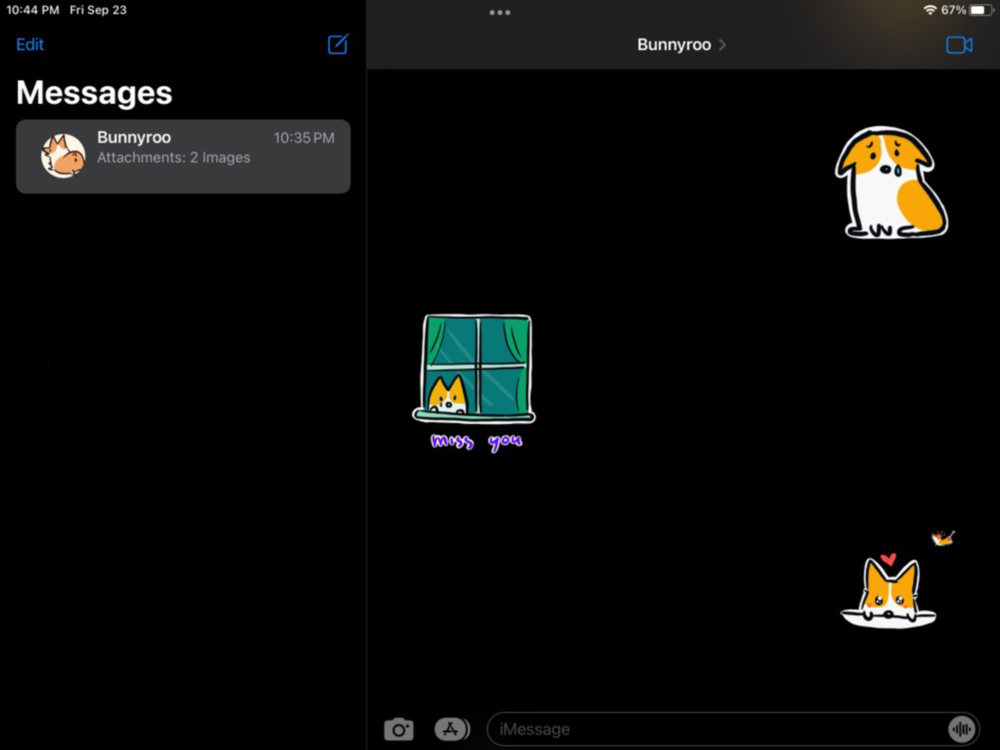
Task: Start a FaceTime video call
Action: (x=959, y=45)
